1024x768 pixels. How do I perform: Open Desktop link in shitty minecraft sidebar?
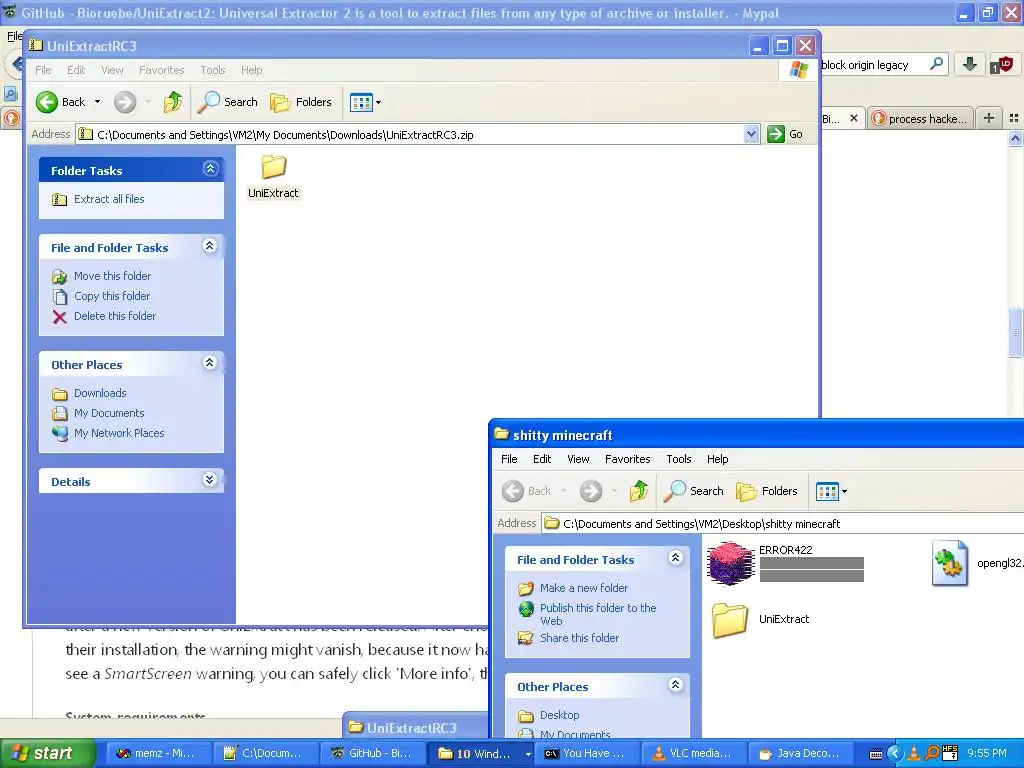point(560,715)
